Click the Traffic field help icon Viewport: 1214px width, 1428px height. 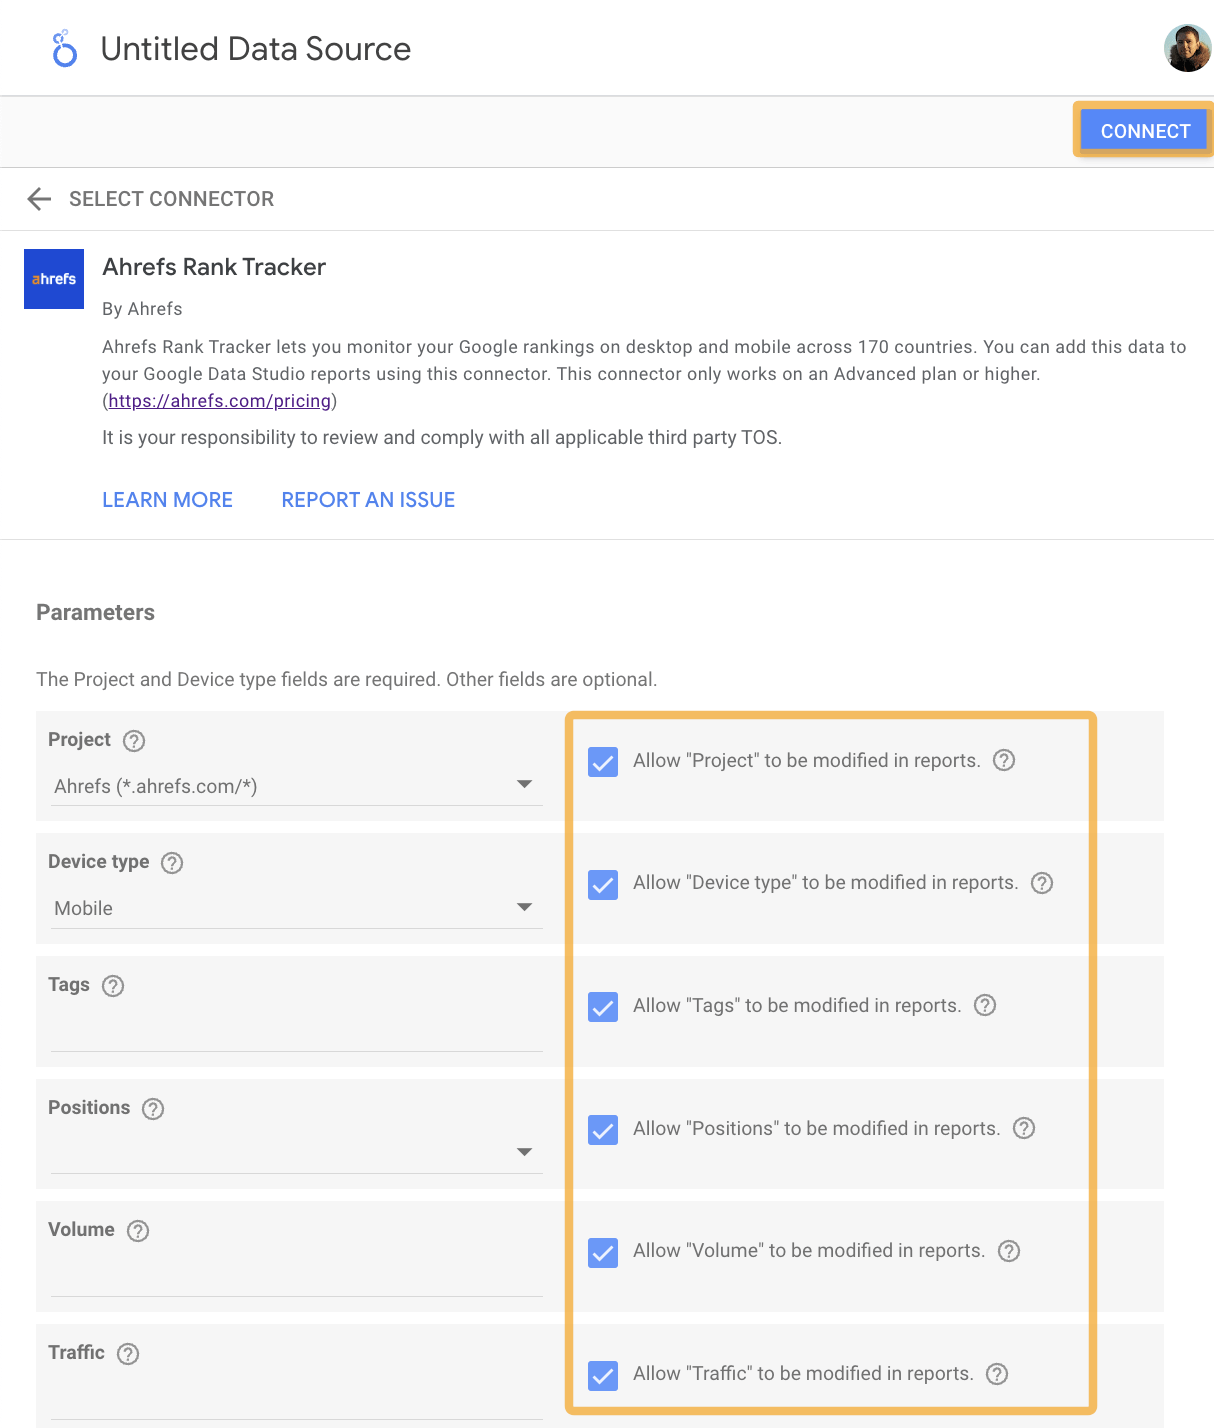coord(127,1353)
